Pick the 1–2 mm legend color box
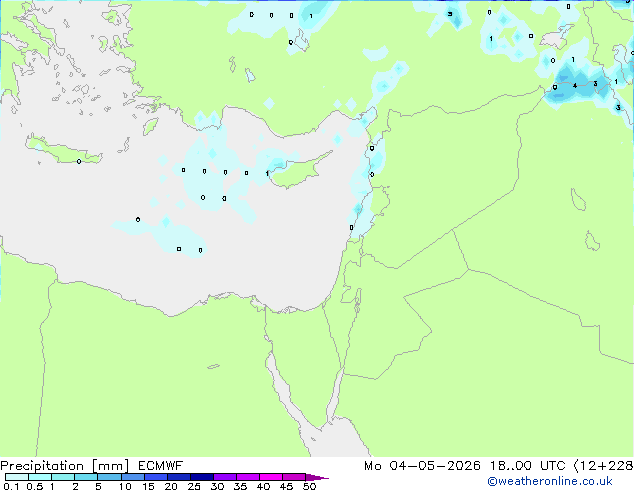Image resolution: width=634 pixels, height=490 pixels. (63, 477)
